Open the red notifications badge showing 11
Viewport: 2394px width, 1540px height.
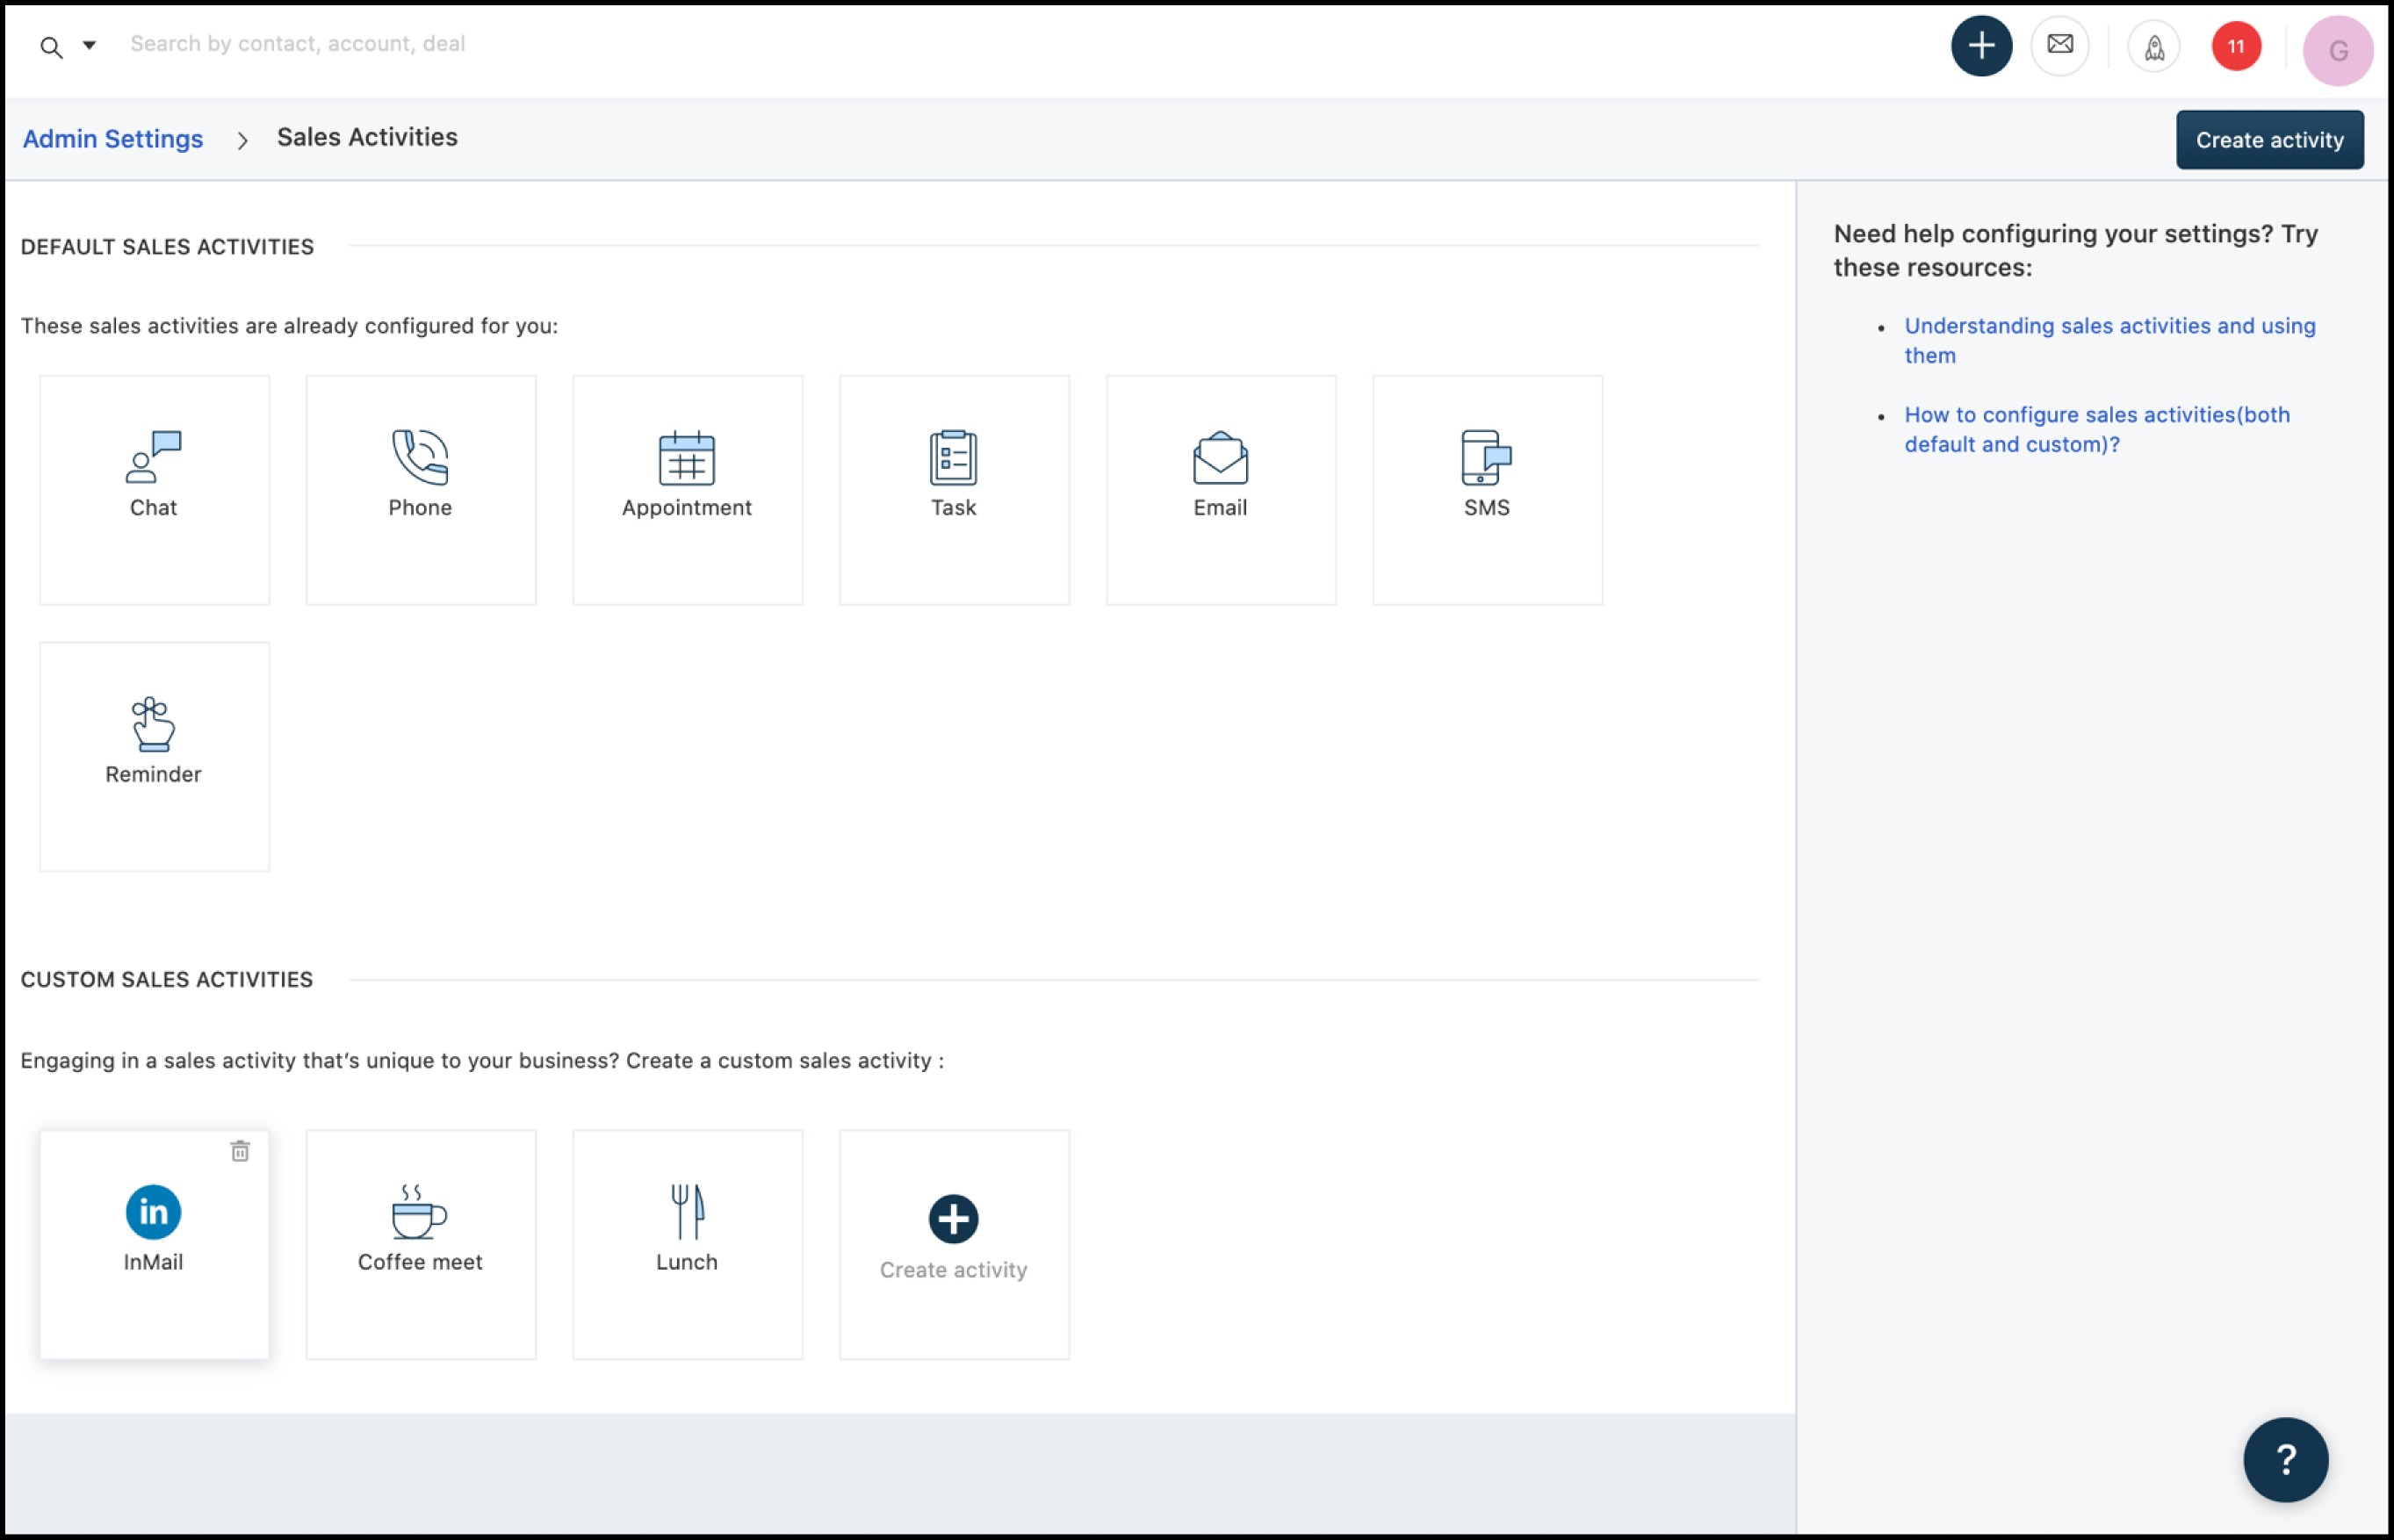pos(2235,47)
